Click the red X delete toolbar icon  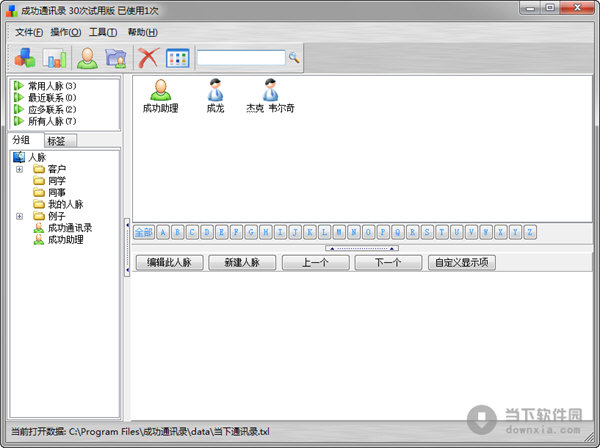pos(148,58)
